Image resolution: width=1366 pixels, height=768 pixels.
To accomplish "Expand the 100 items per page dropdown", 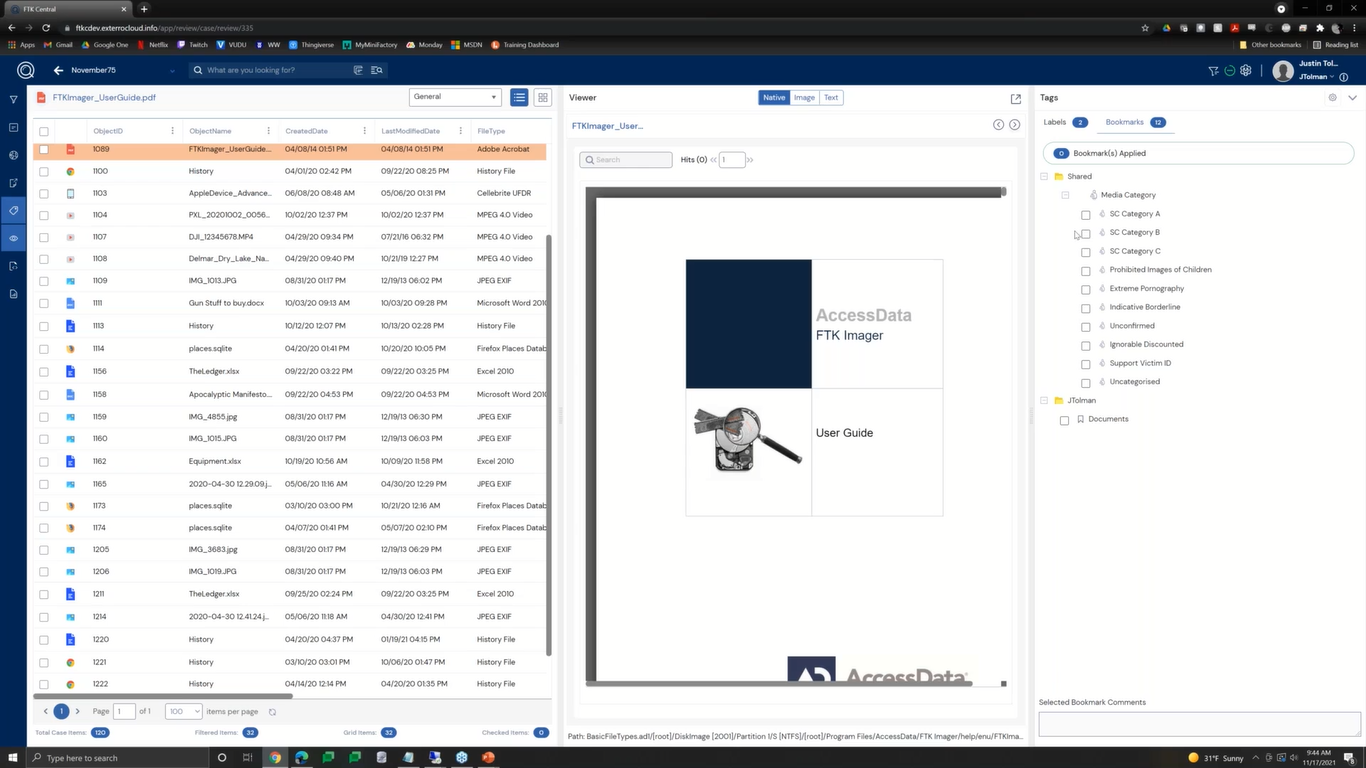I will 184,711.
